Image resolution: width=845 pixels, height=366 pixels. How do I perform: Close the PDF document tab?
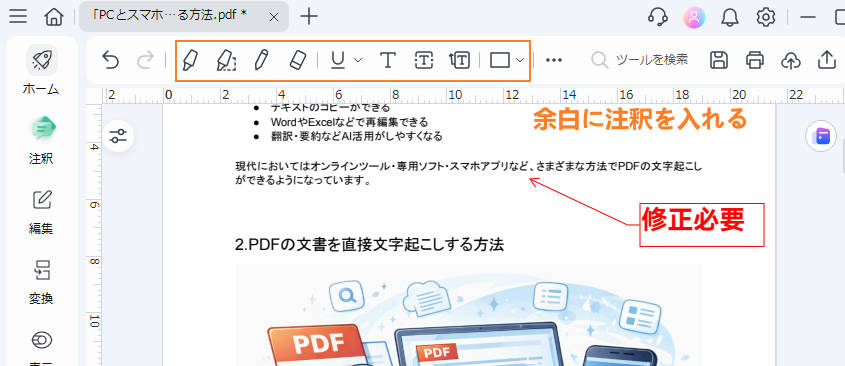pos(273,17)
